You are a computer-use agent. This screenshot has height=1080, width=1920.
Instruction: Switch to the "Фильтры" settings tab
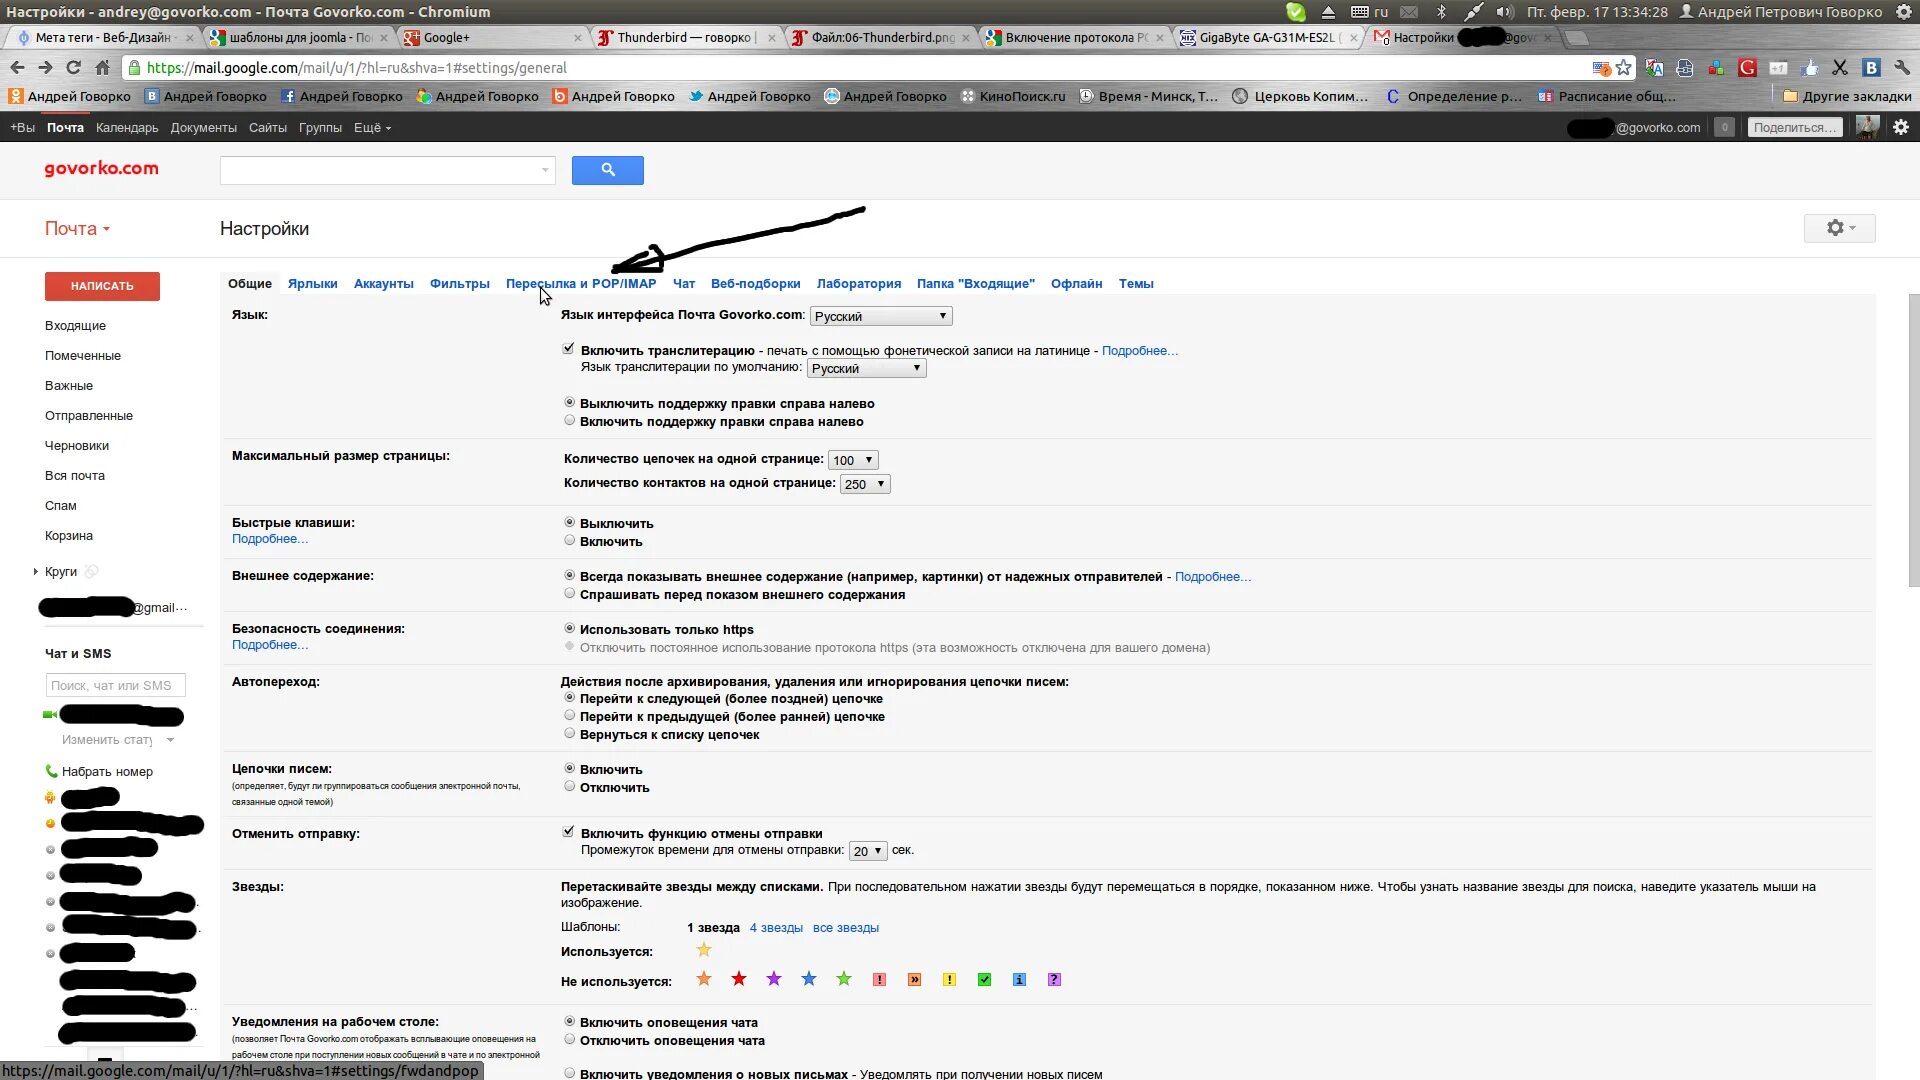click(459, 284)
